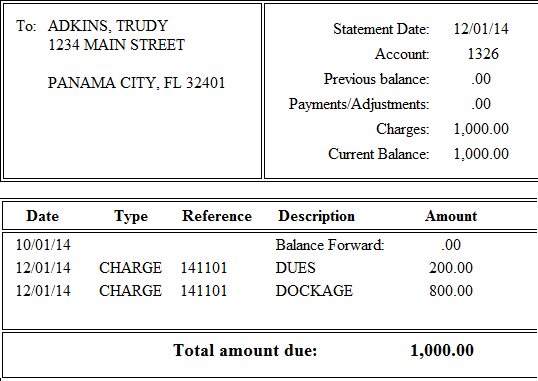
Task: Click the PANAMA CITY, FL 32401 line
Action: click(136, 83)
